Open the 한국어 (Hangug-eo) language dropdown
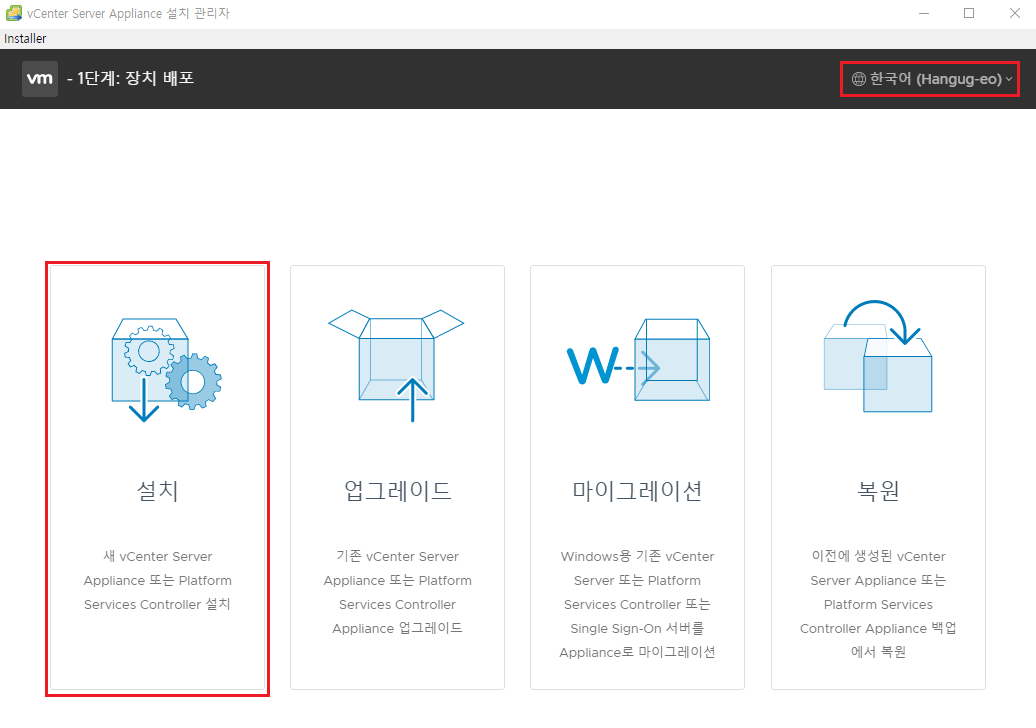The height and width of the screenshot is (728, 1036). [x=930, y=79]
